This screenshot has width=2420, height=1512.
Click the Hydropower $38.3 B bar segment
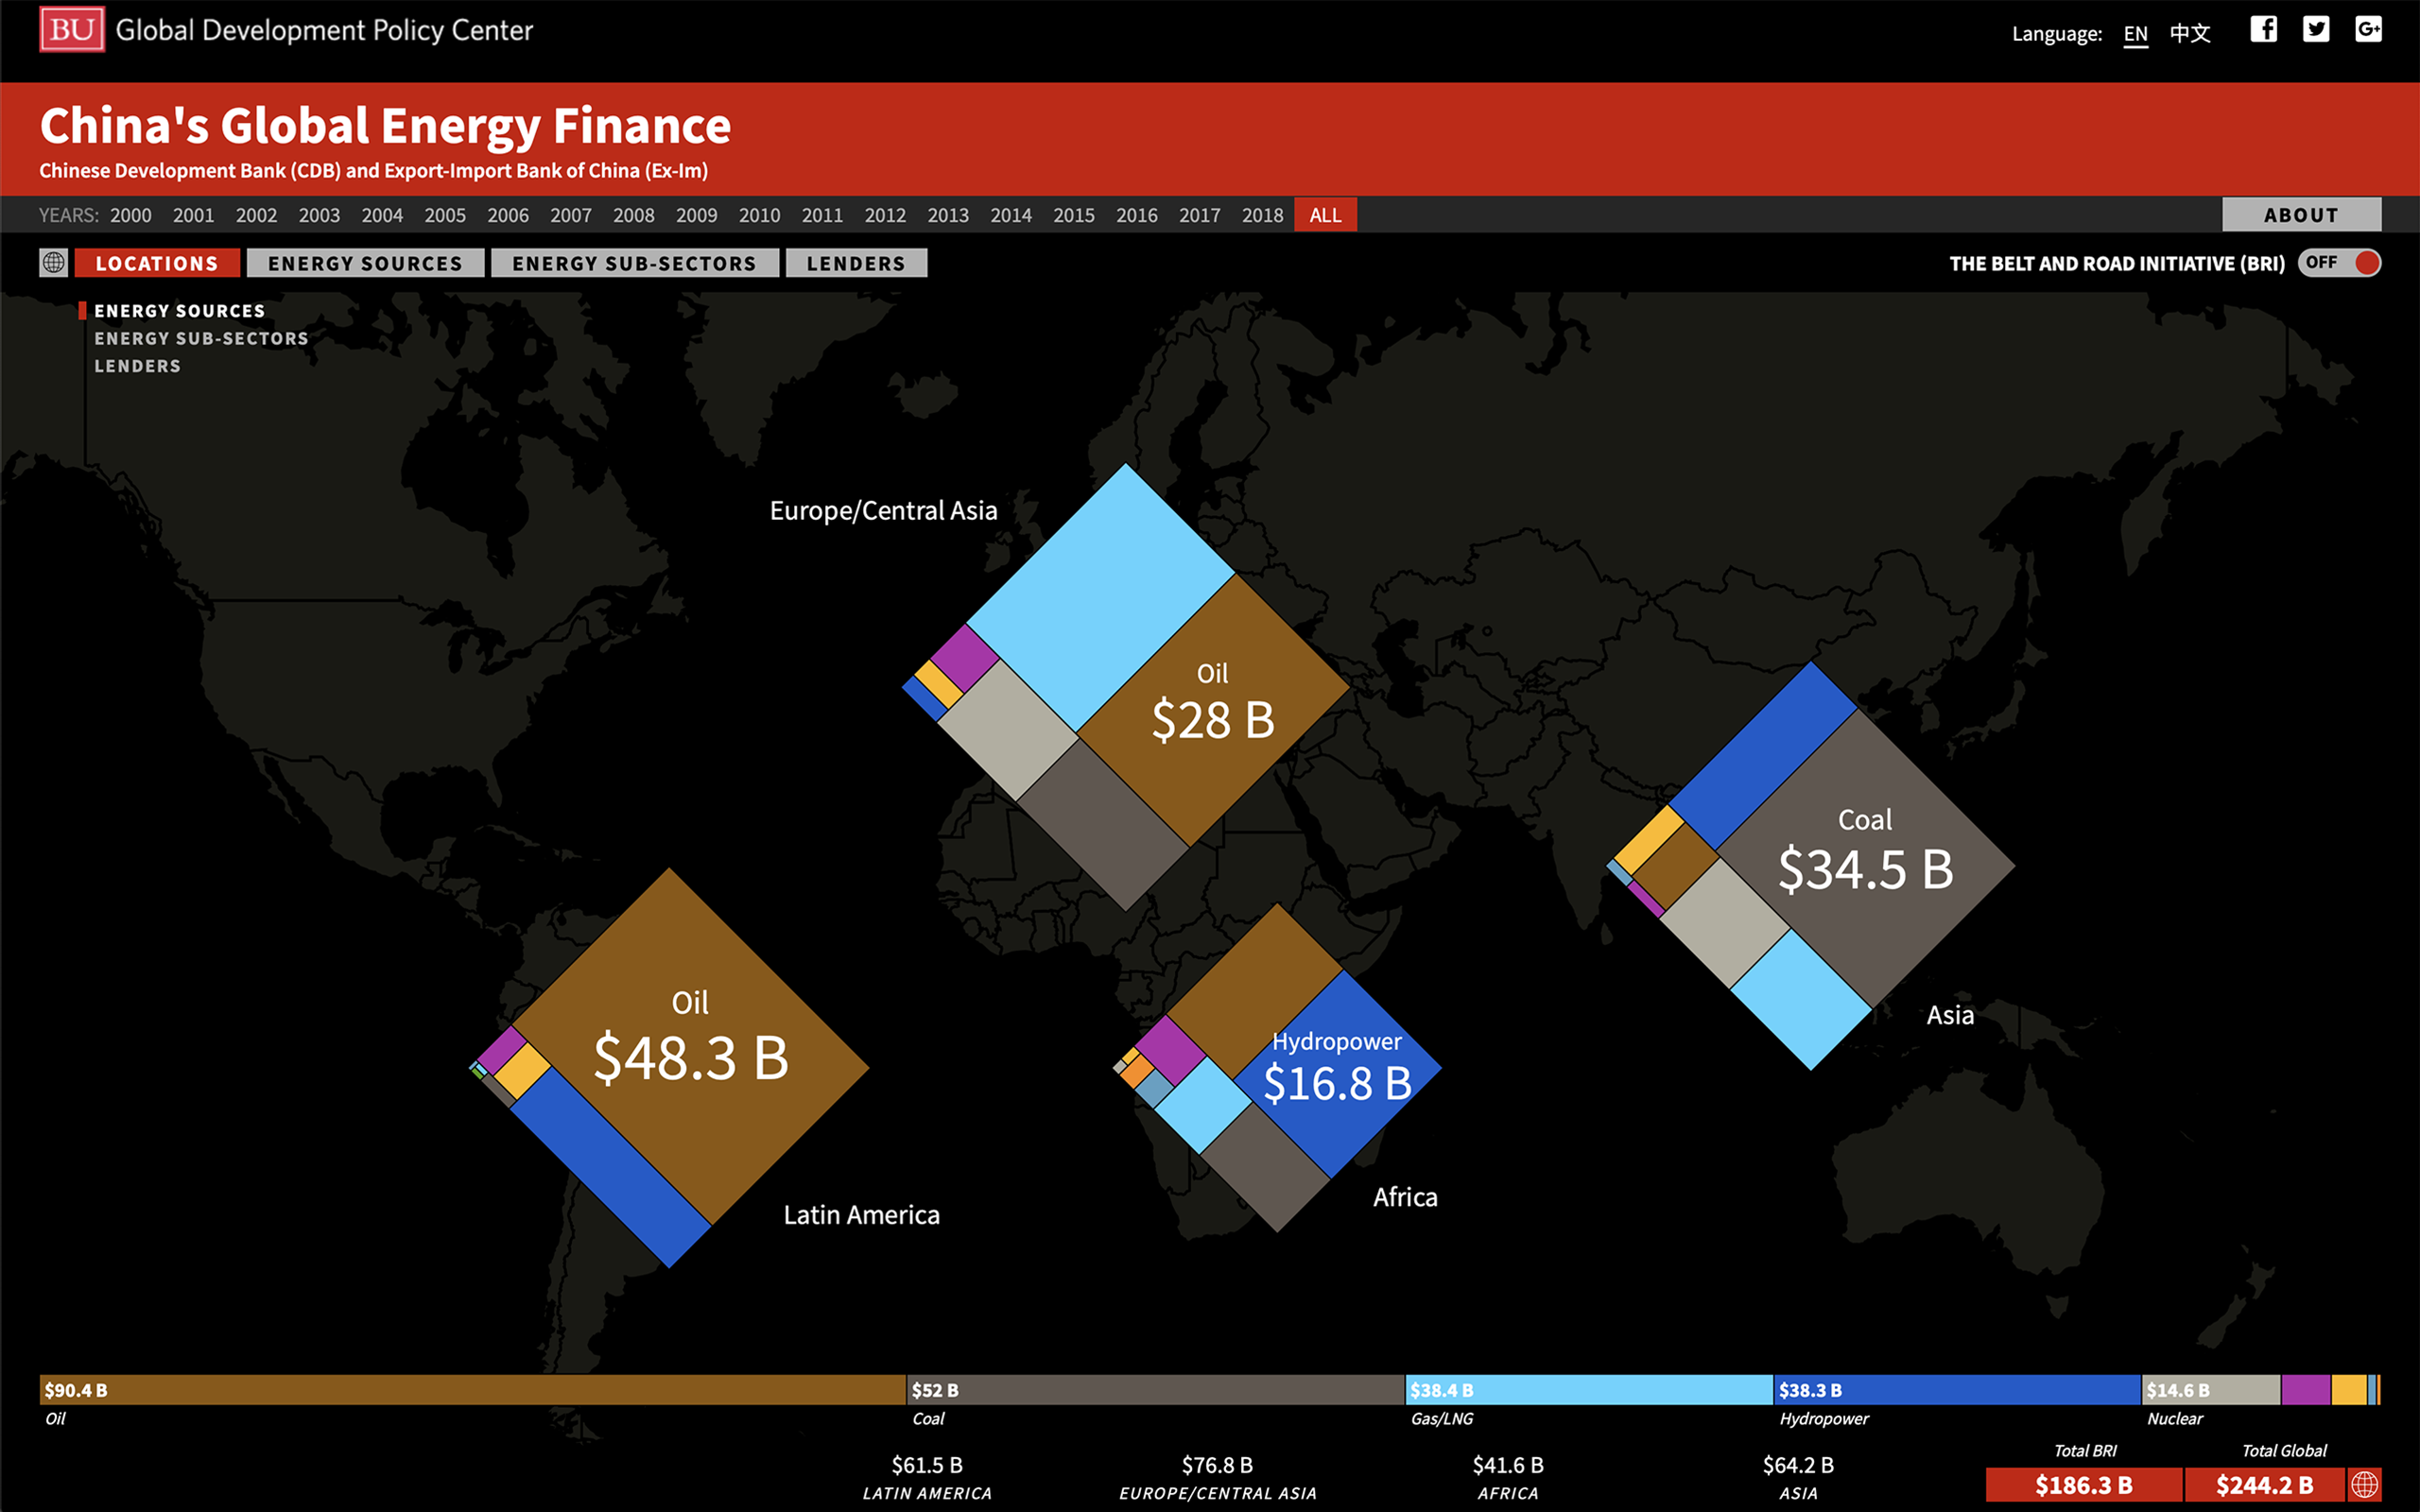1958,1390
